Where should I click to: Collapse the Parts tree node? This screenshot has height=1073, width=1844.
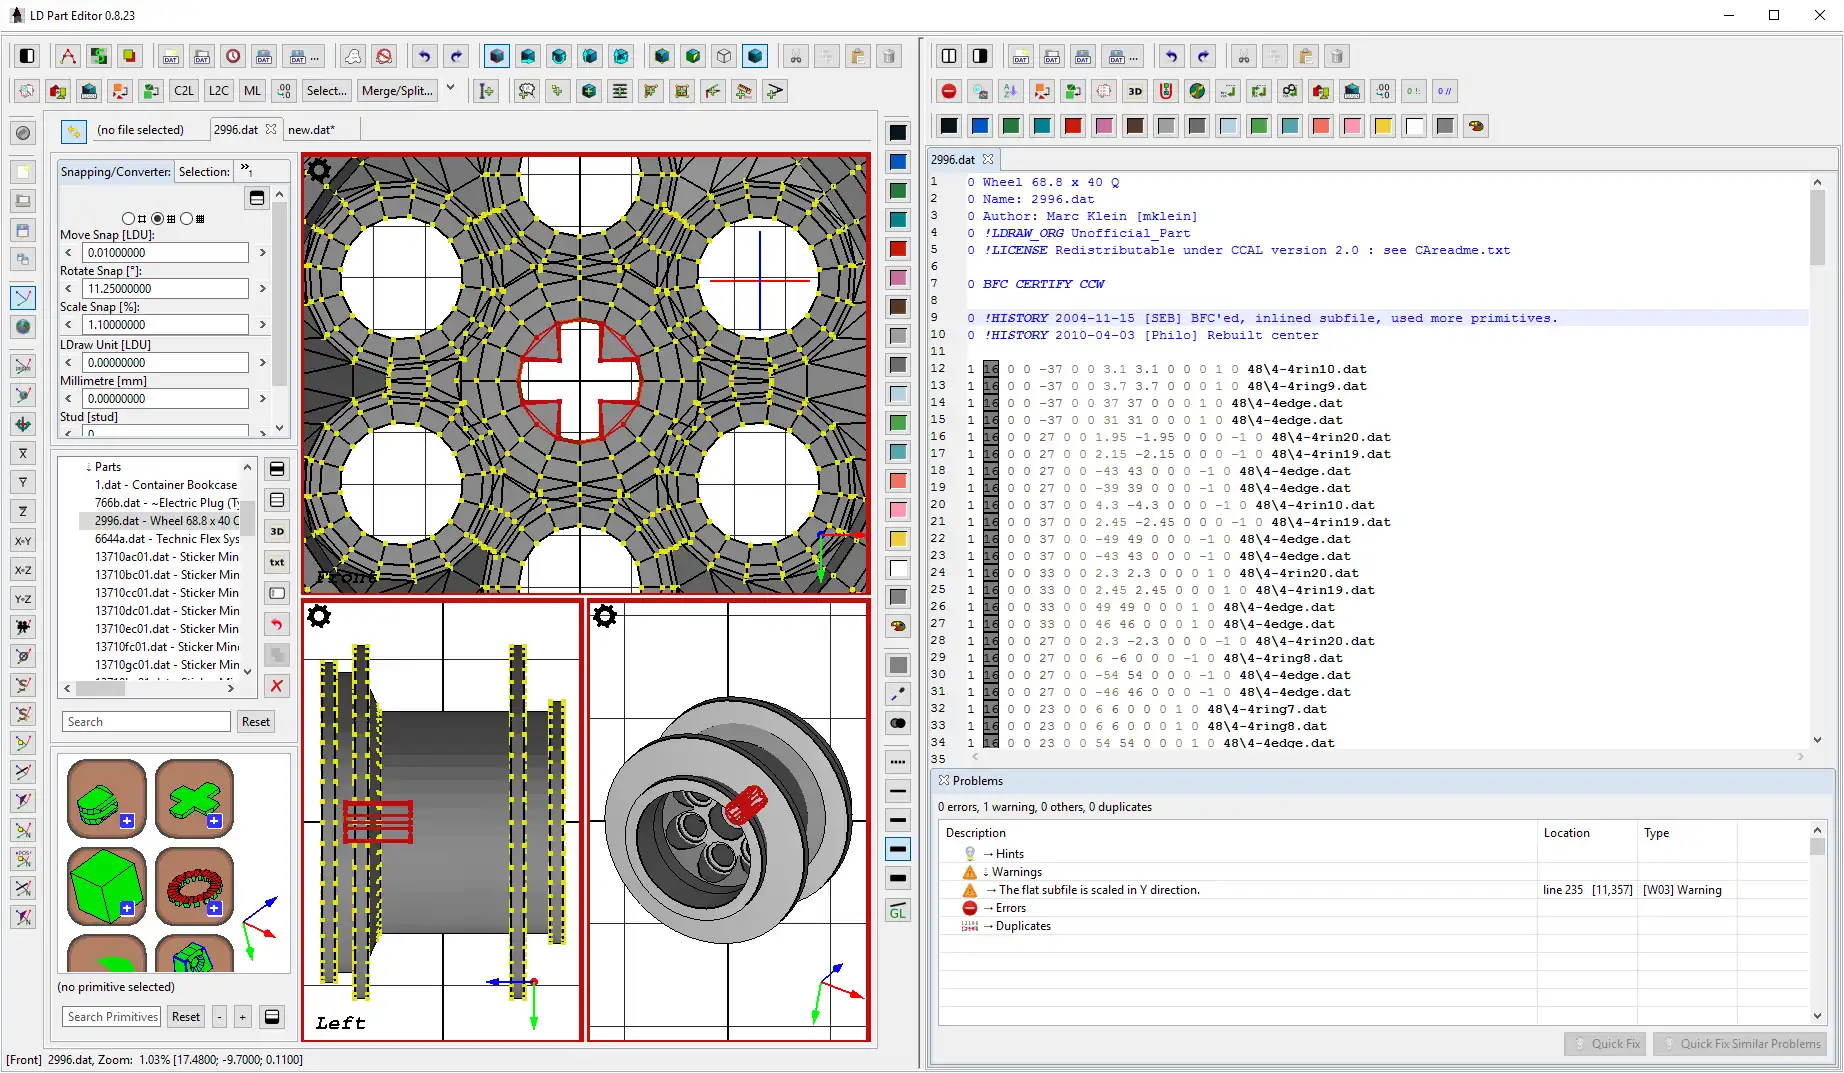pyautogui.click(x=89, y=467)
